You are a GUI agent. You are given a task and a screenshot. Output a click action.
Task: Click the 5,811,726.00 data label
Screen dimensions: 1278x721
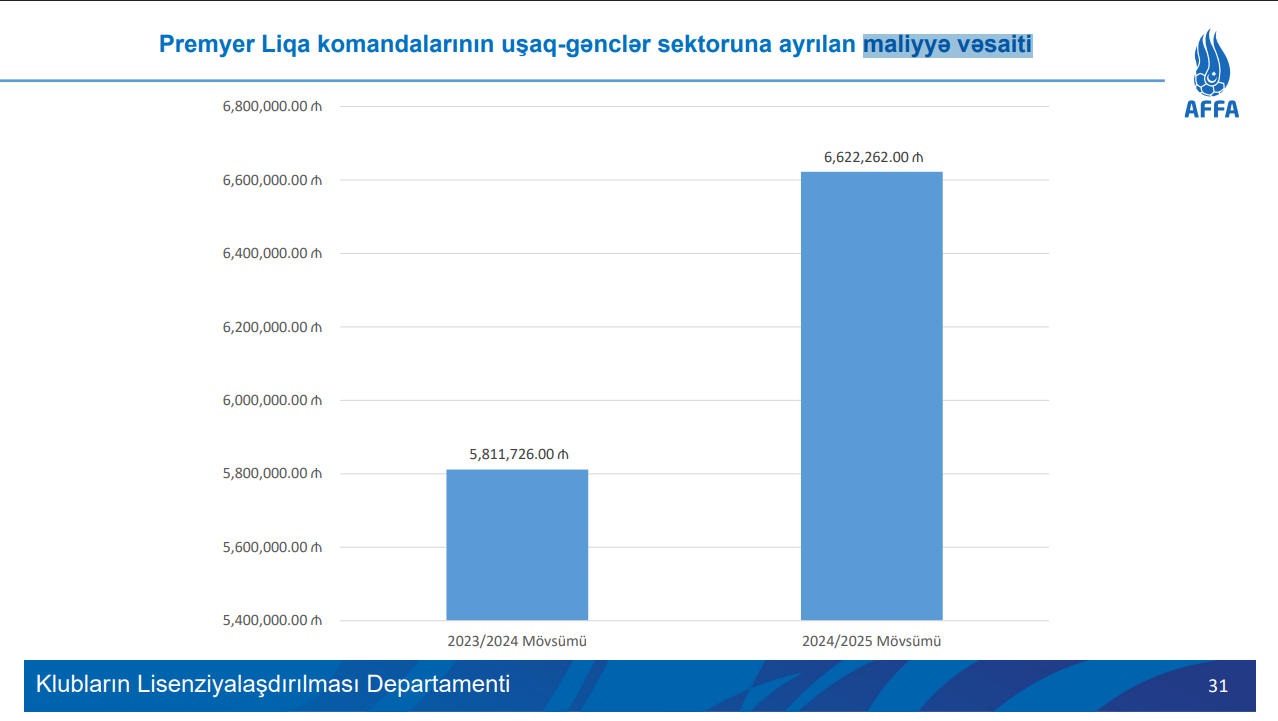tap(519, 454)
